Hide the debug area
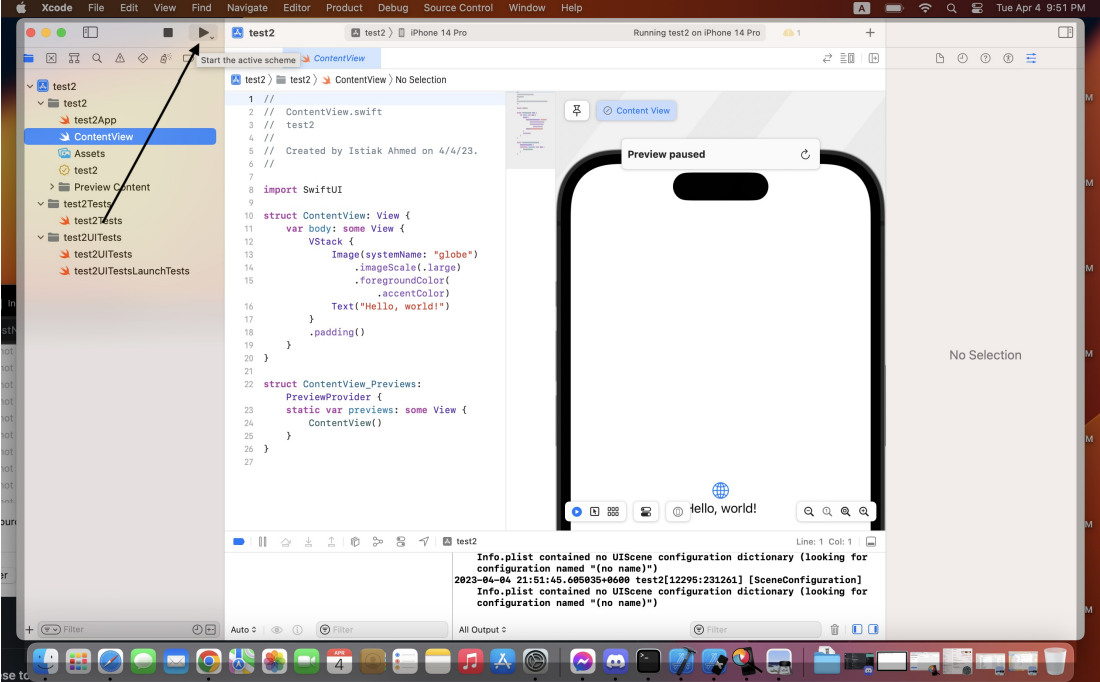1100x682 pixels. point(871,542)
